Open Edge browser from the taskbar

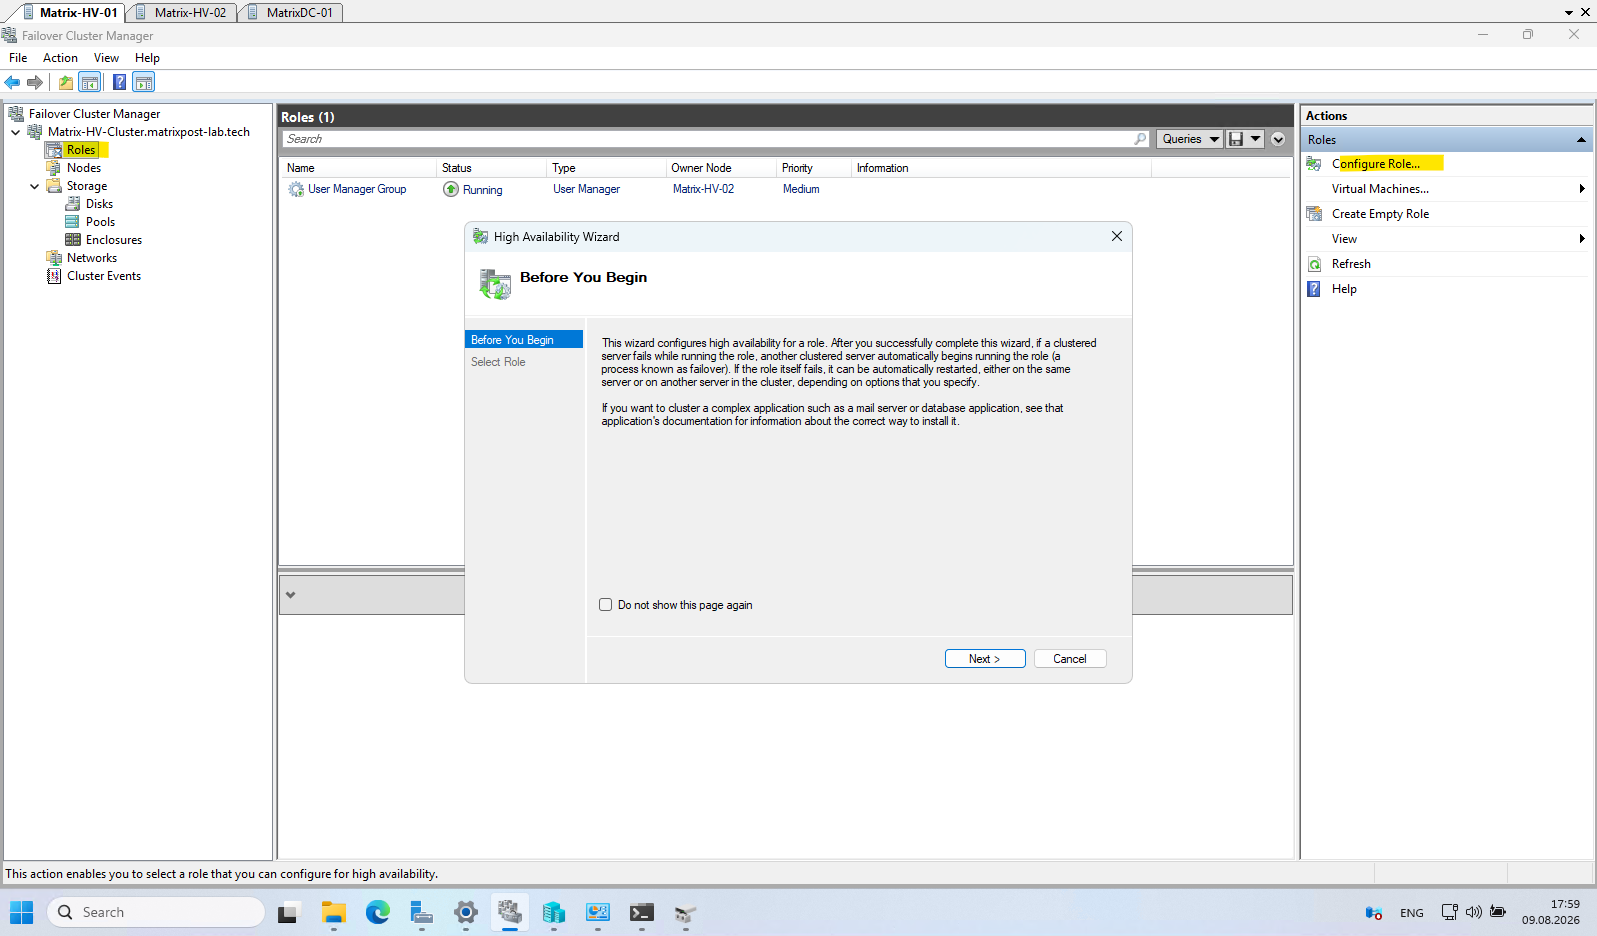click(x=378, y=912)
